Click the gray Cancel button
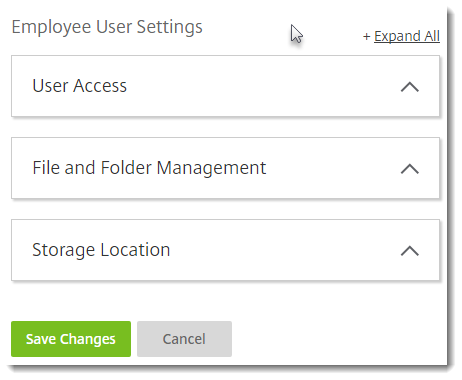Viewport: 462px width, 380px height. tap(184, 339)
